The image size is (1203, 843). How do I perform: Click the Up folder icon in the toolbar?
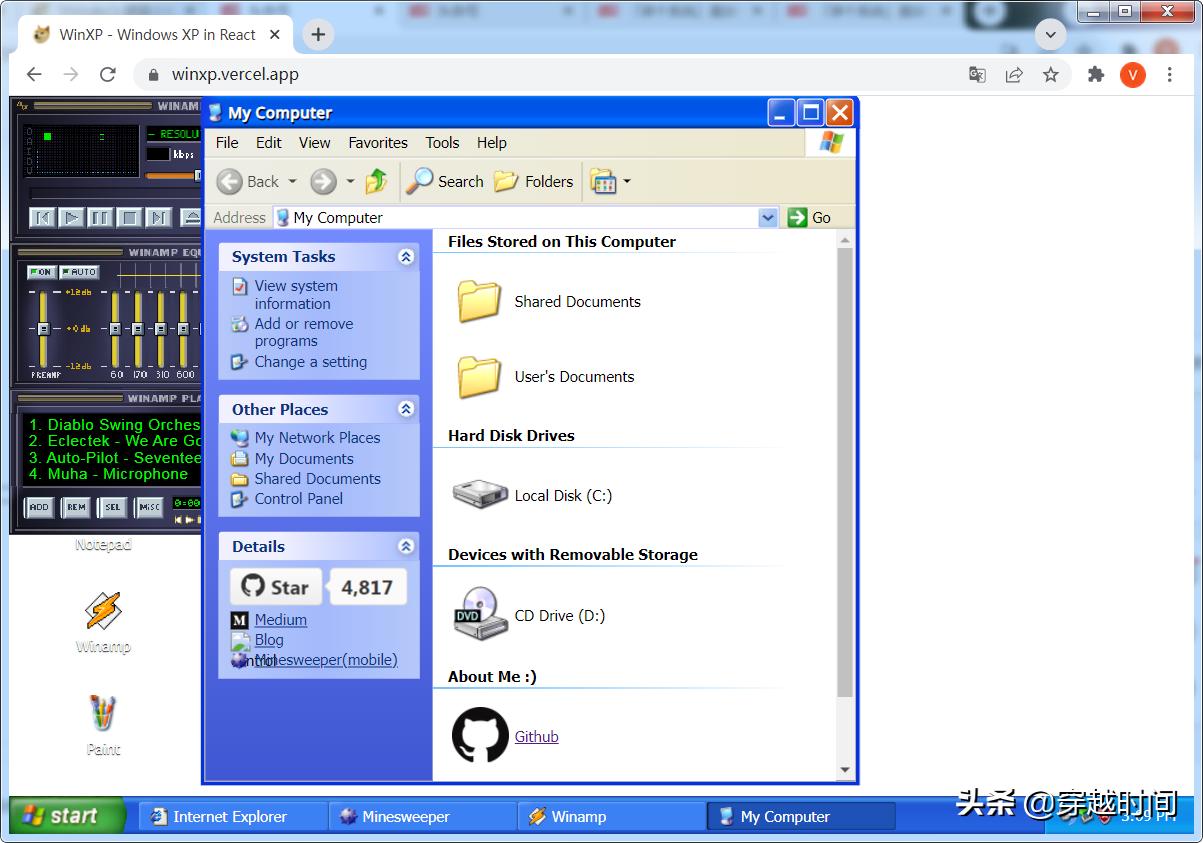[377, 181]
